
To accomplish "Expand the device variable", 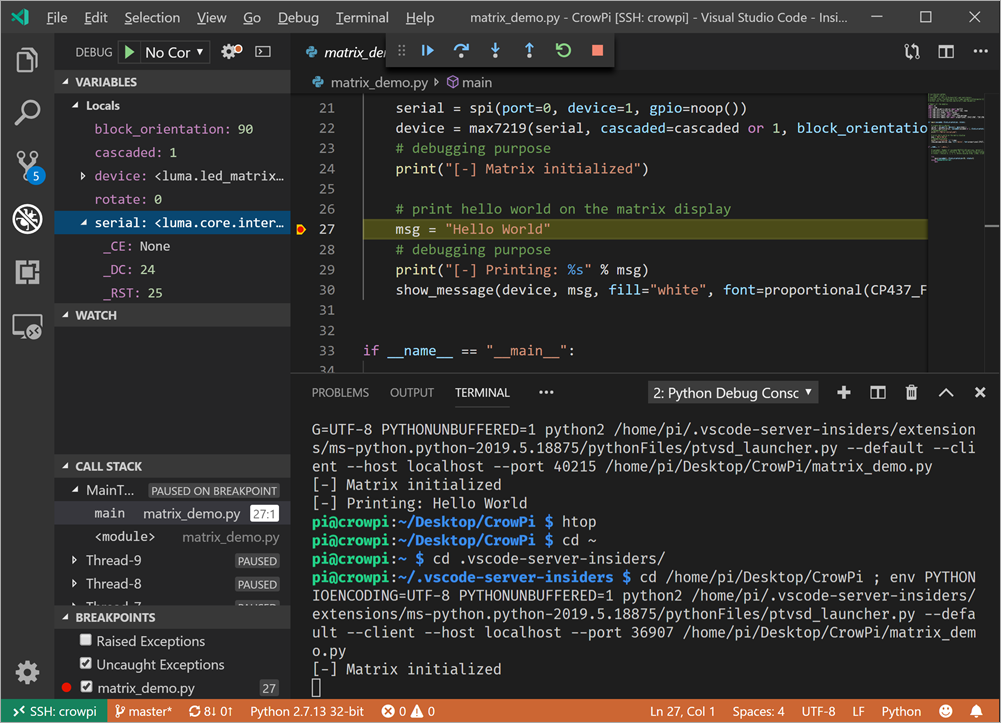I will click(83, 175).
